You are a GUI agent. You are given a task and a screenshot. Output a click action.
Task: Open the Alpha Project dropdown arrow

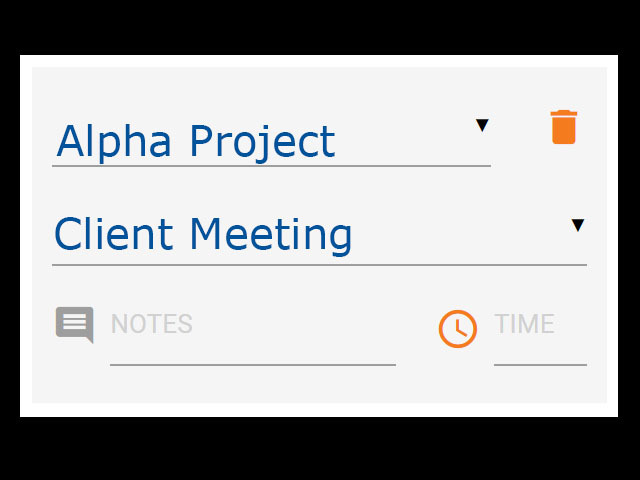482,125
